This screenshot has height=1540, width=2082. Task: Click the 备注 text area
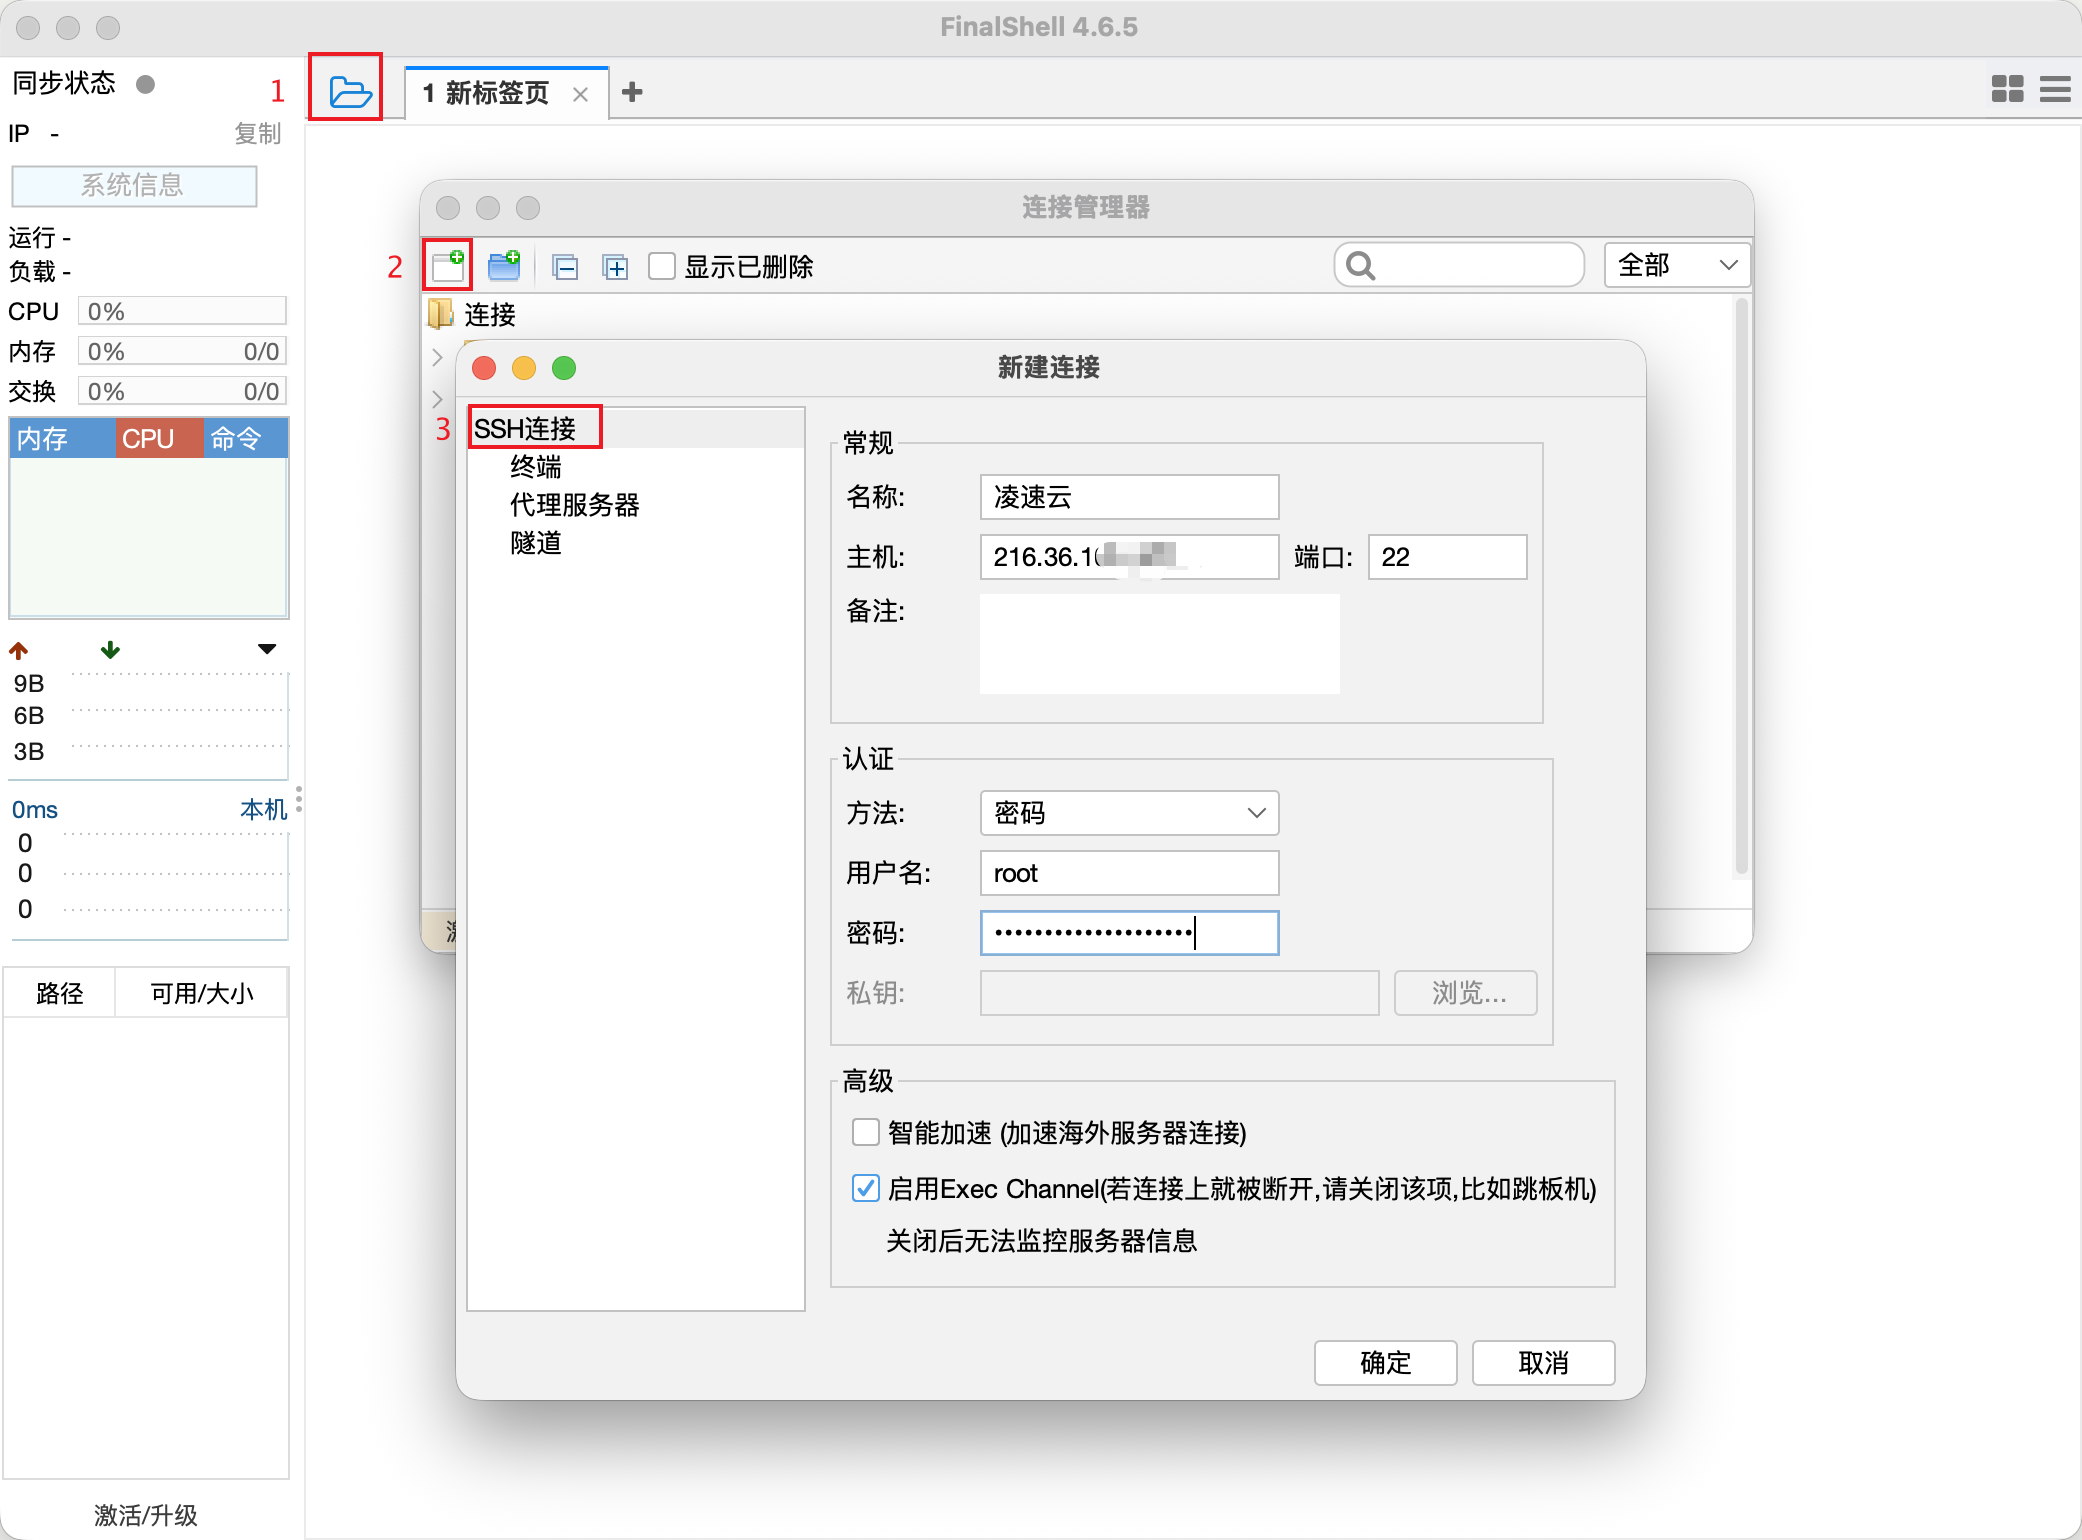point(1159,643)
